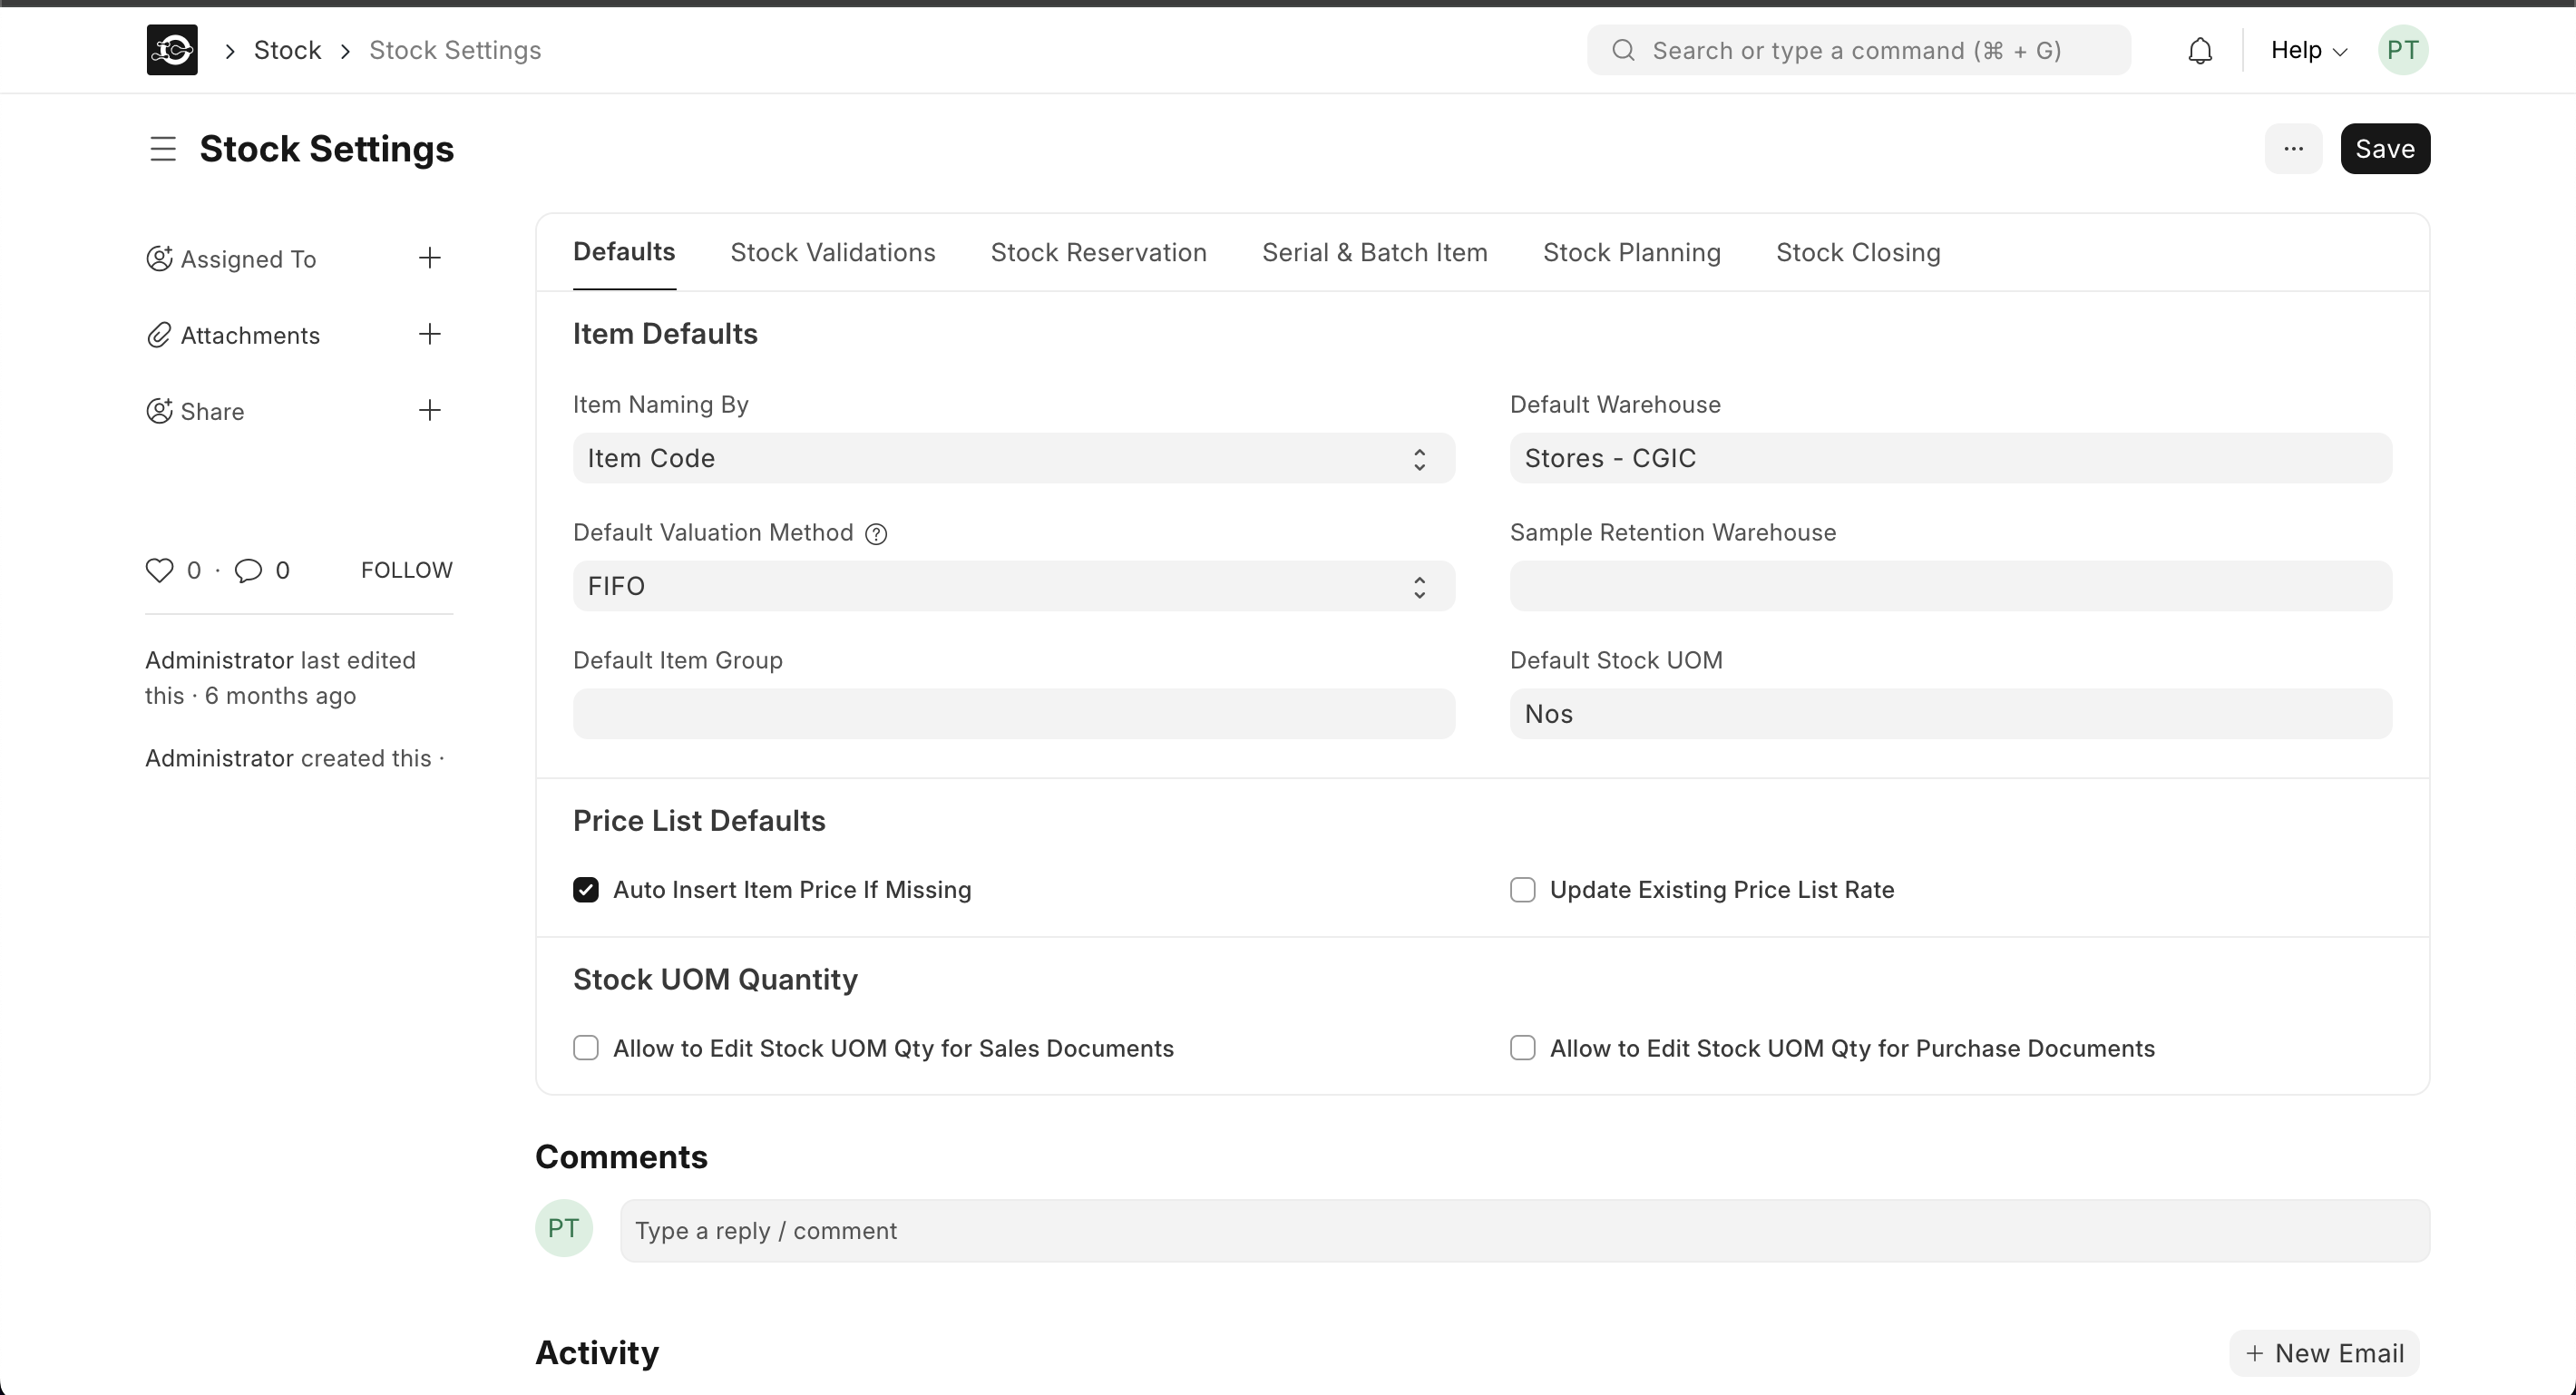Add an assignee with Assigned To plus

pos(429,258)
